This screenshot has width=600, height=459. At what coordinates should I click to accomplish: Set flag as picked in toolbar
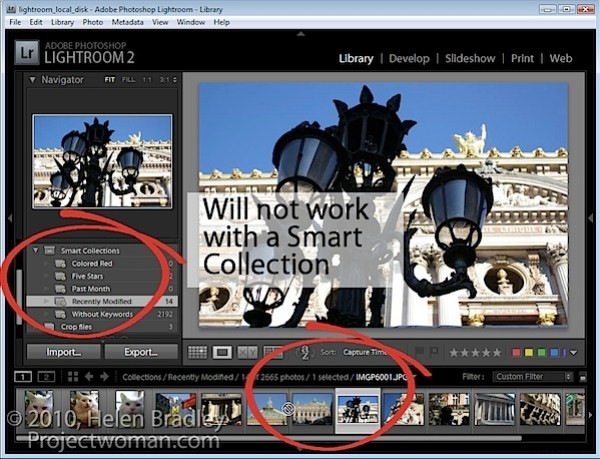tap(420, 351)
